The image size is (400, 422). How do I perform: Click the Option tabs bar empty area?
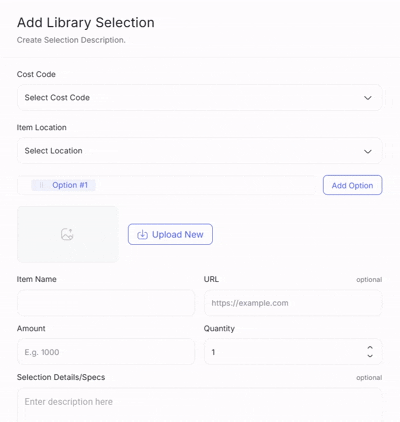click(x=205, y=185)
